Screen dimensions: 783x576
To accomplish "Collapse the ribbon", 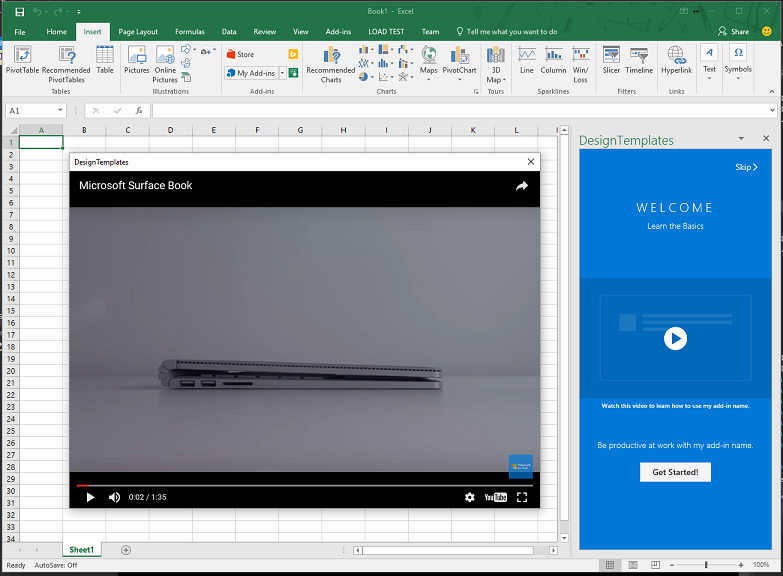I will [x=772, y=91].
